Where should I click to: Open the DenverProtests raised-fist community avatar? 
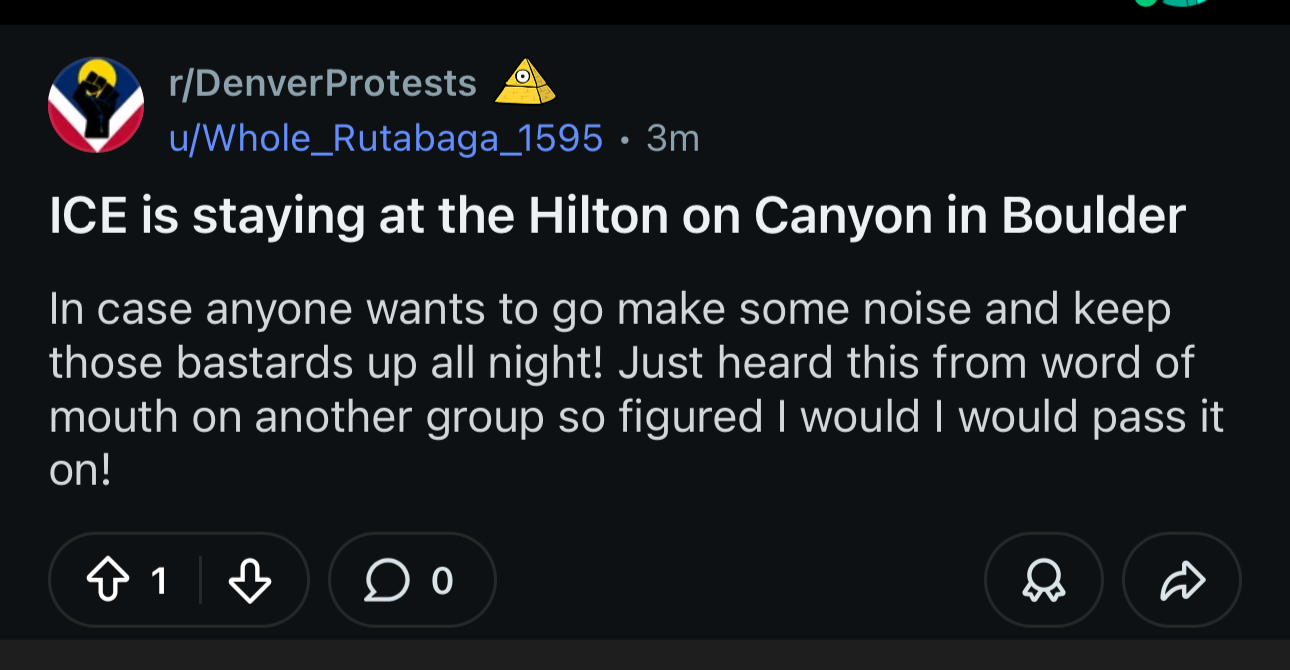coord(96,105)
